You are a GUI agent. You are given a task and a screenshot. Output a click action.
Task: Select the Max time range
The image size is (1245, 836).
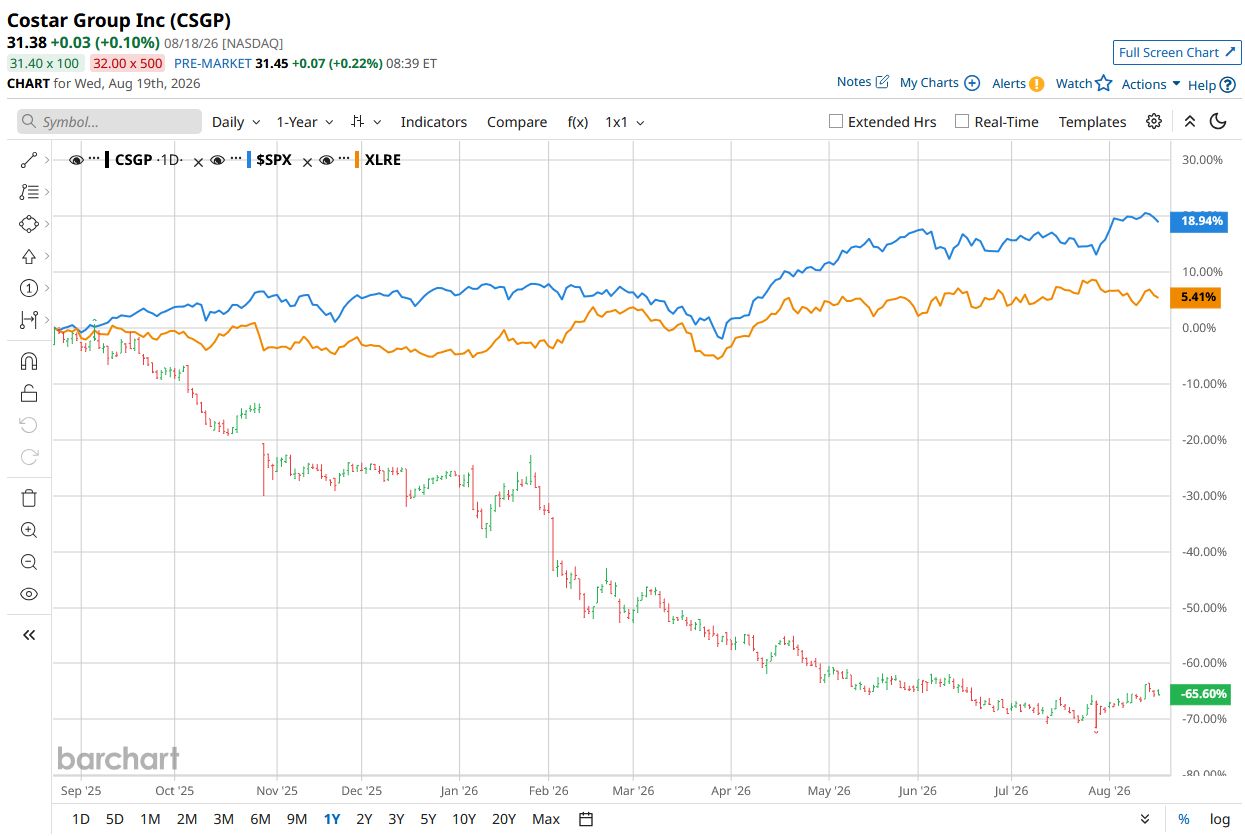pos(546,819)
